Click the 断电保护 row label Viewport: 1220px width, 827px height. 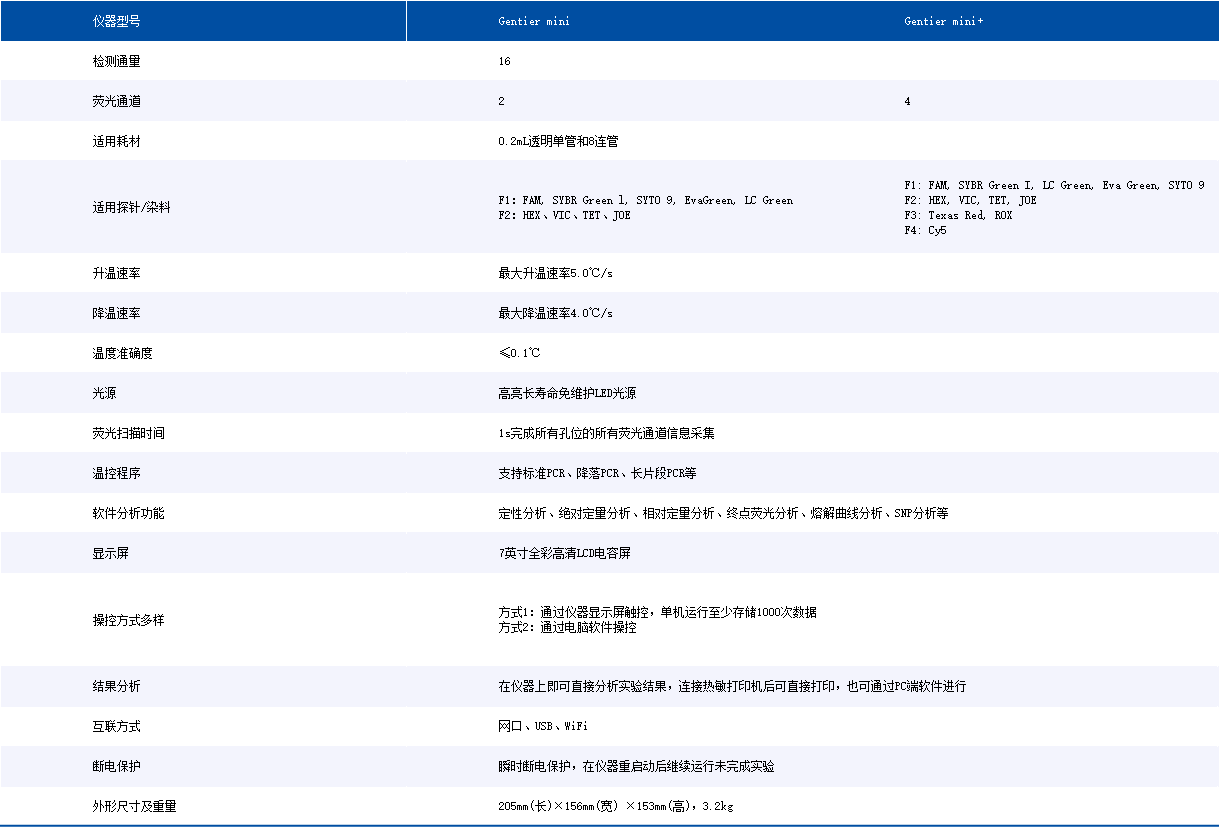116,766
